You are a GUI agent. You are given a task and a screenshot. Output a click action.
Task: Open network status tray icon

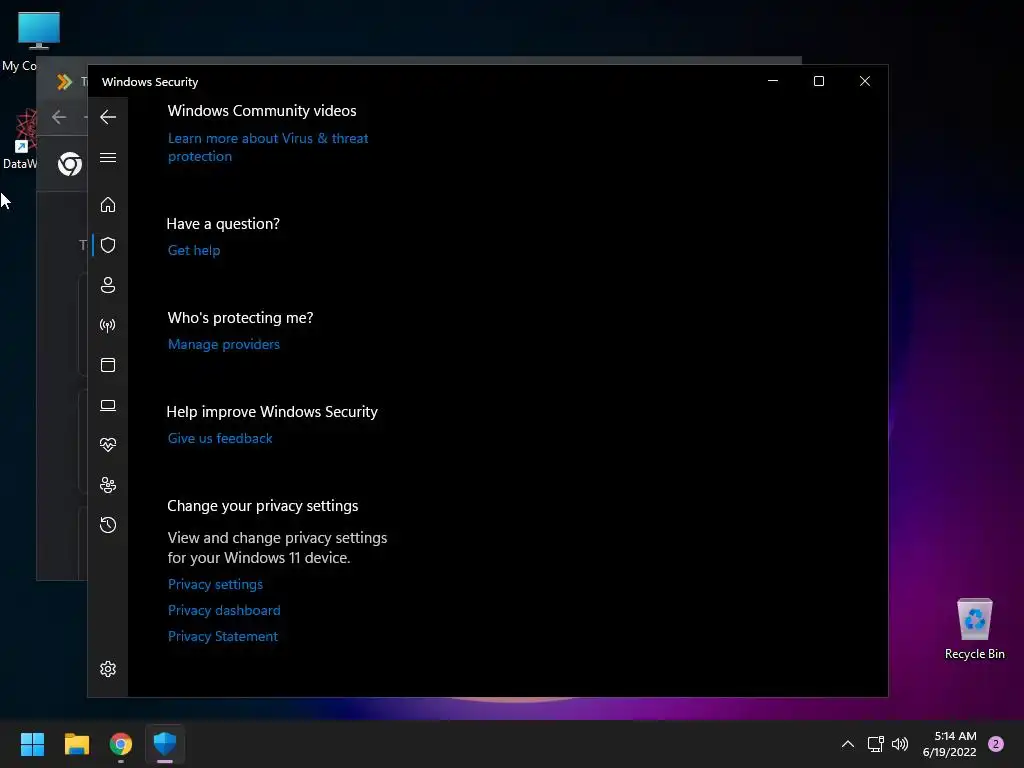[875, 744]
